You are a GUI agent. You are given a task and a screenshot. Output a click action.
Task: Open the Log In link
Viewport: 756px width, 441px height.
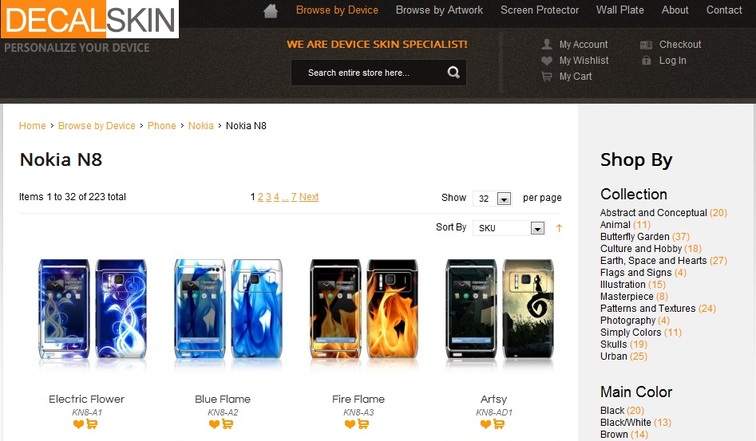tap(673, 60)
